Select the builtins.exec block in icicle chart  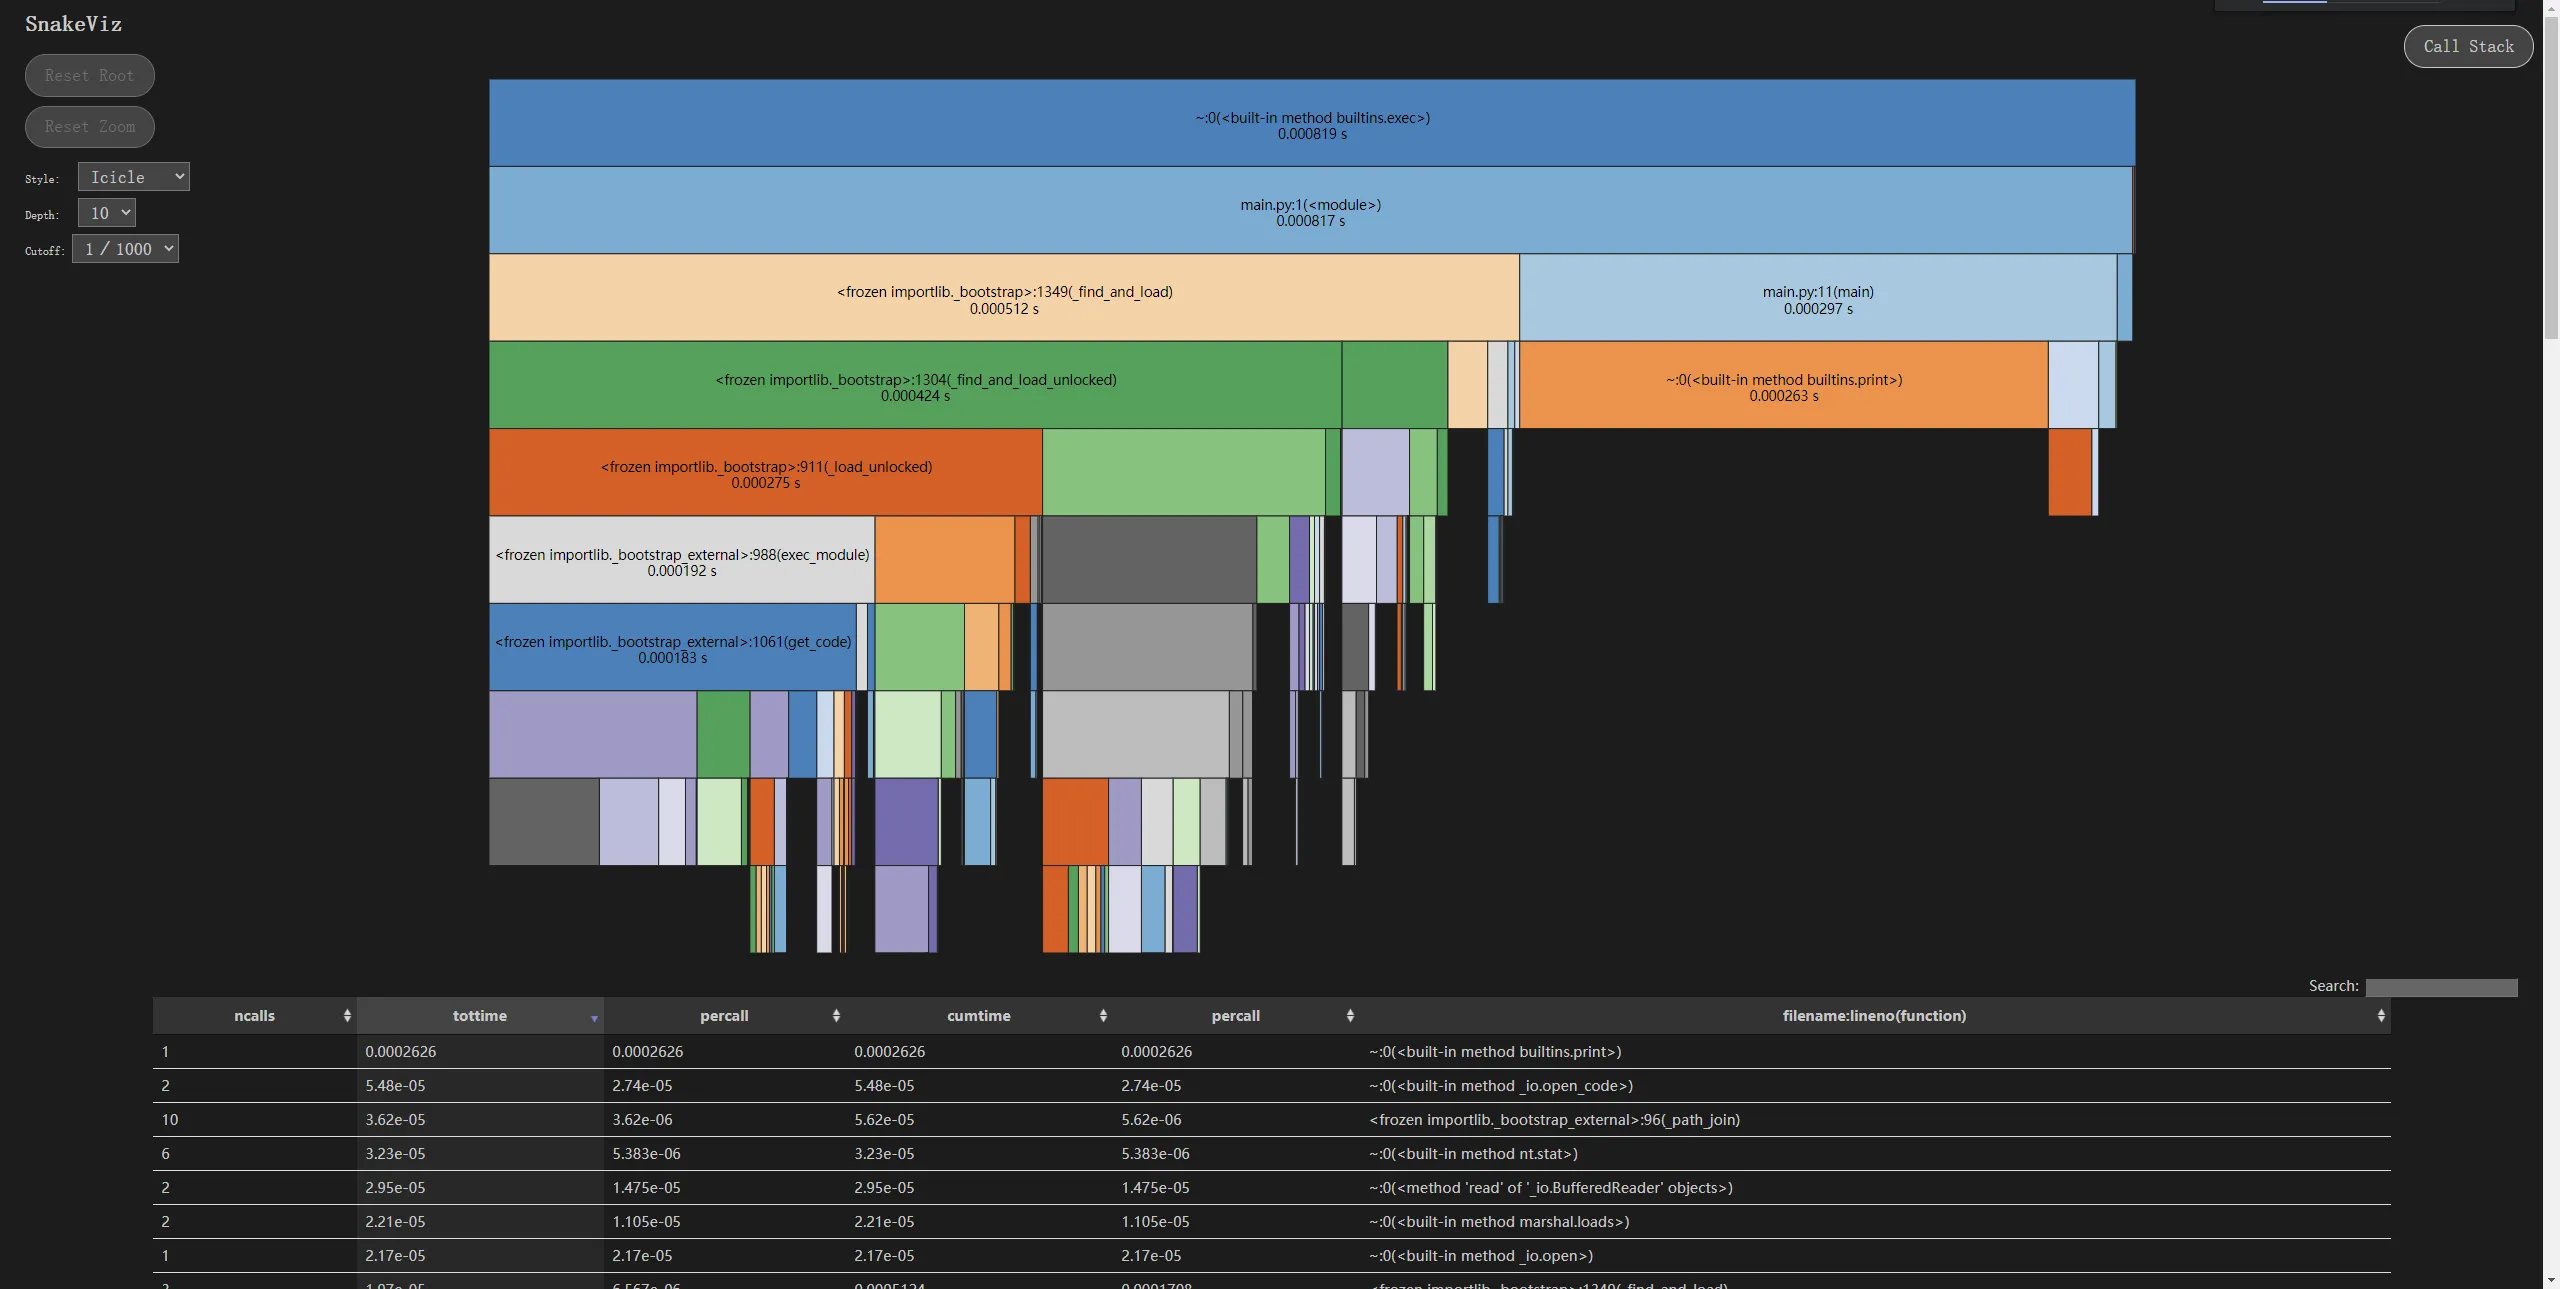pos(1312,123)
